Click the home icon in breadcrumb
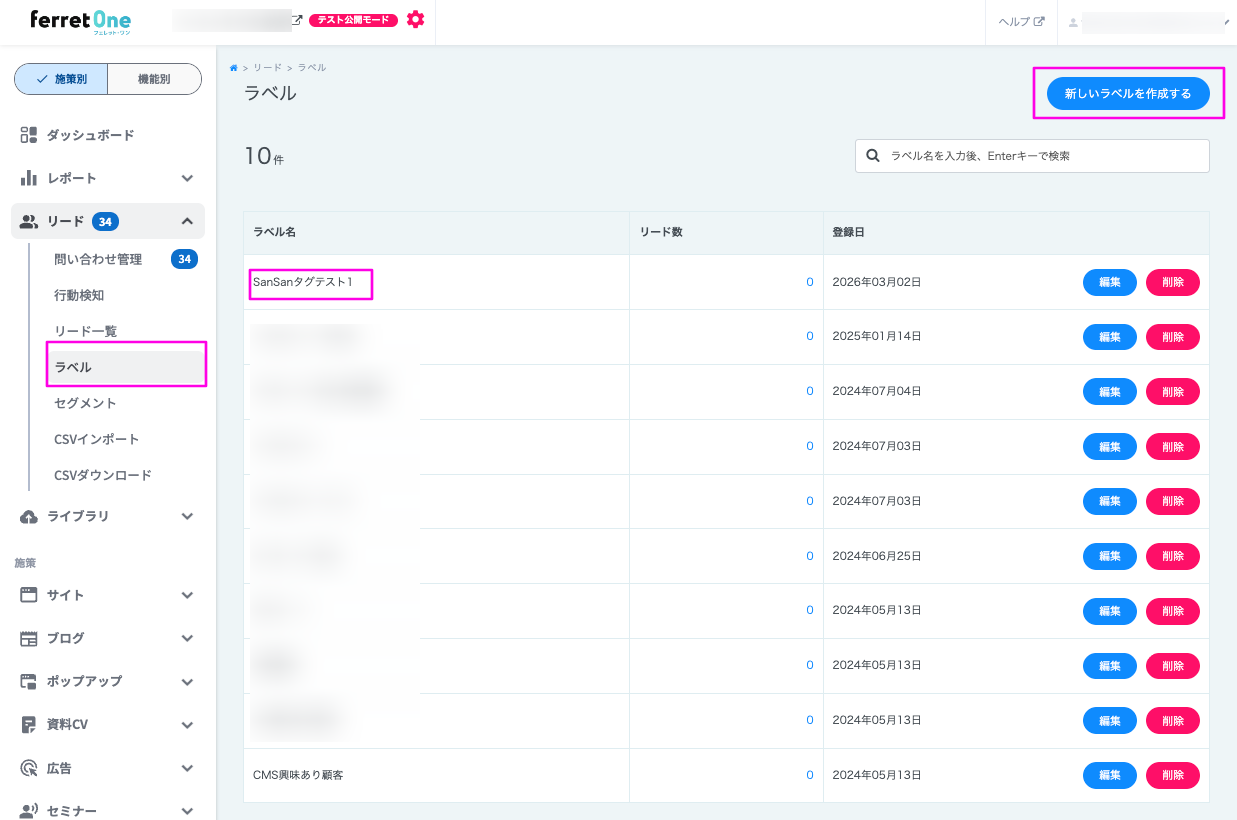 pyautogui.click(x=234, y=68)
